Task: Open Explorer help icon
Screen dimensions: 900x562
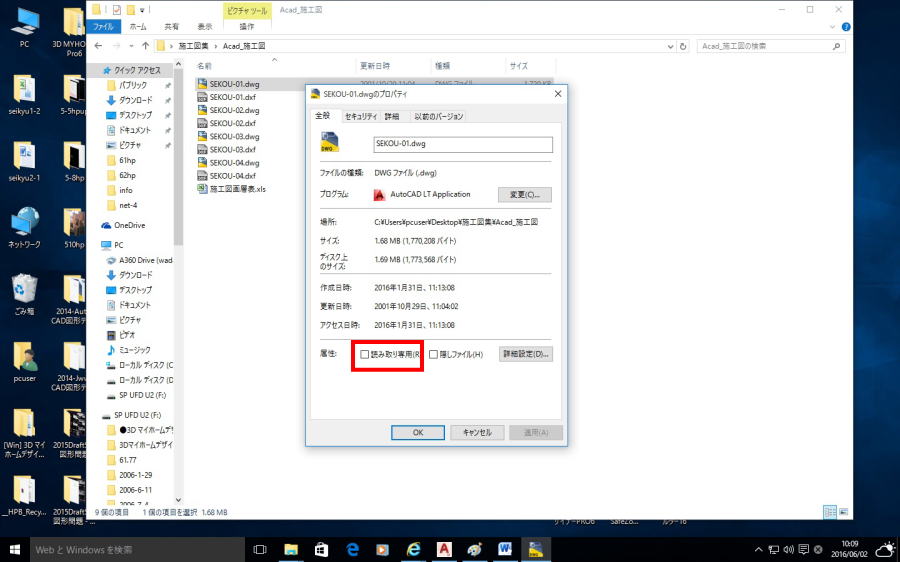Action: pyautogui.click(x=845, y=27)
